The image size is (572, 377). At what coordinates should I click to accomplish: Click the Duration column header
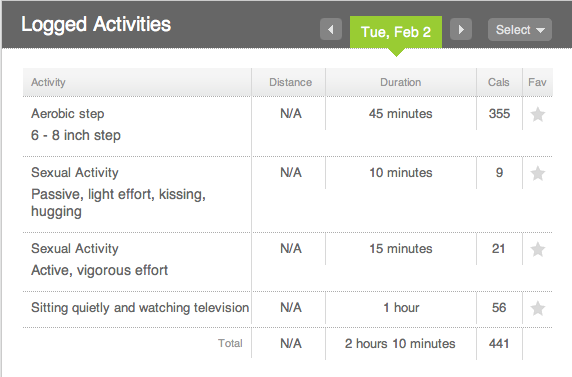[x=401, y=82]
